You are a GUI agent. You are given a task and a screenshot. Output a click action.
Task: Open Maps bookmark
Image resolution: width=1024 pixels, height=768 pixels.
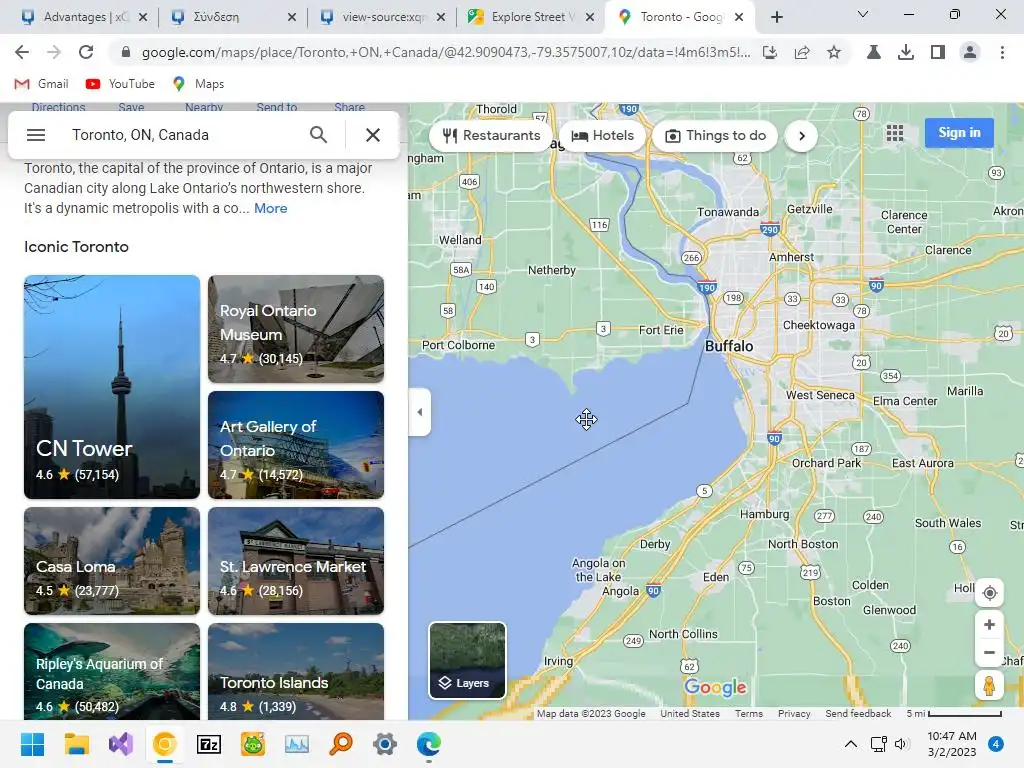pos(199,84)
